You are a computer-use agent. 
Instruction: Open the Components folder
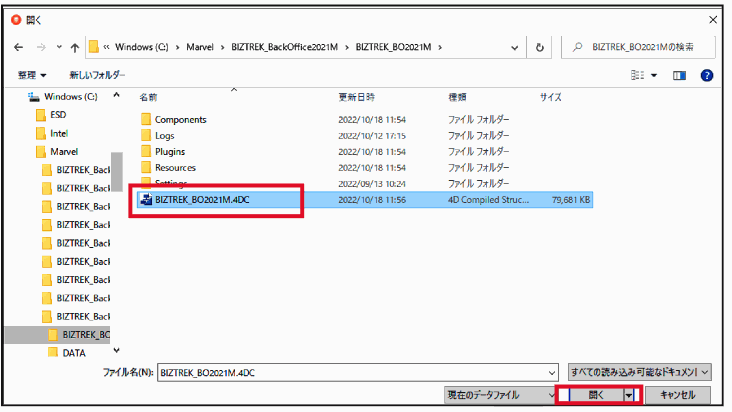click(x=180, y=119)
